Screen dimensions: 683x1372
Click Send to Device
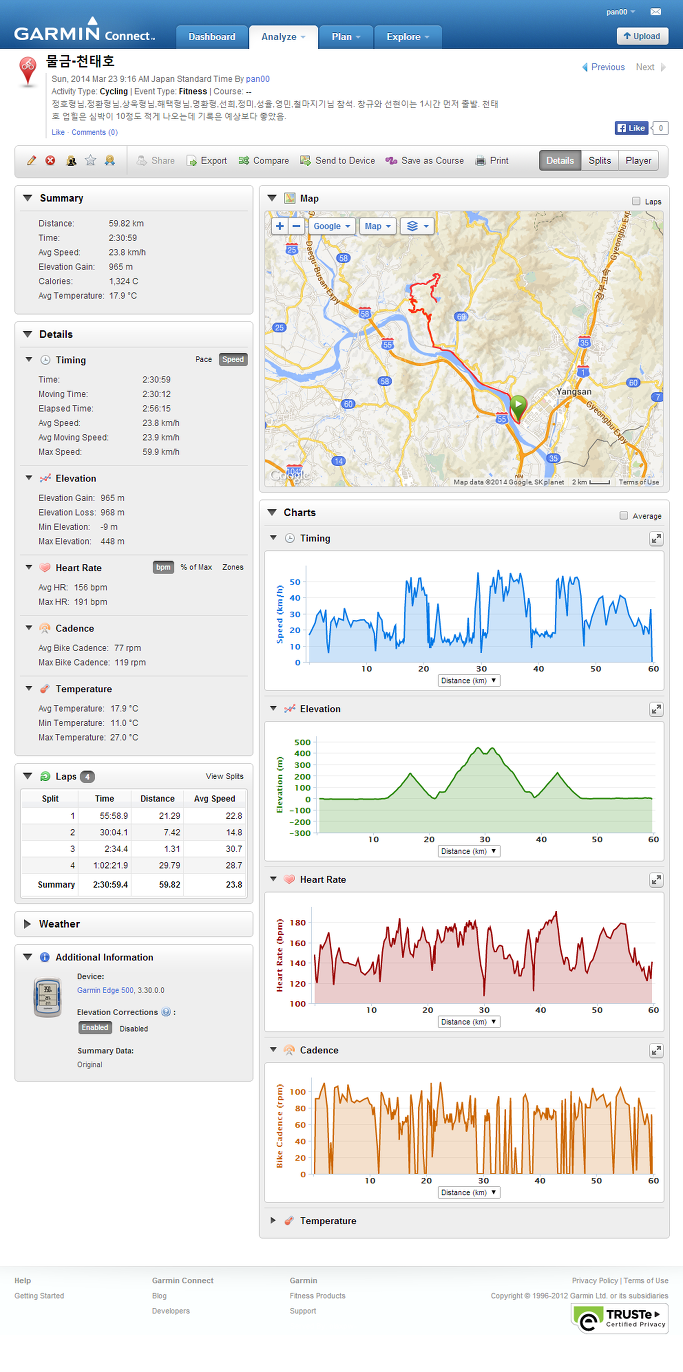pyautogui.click(x=337, y=161)
